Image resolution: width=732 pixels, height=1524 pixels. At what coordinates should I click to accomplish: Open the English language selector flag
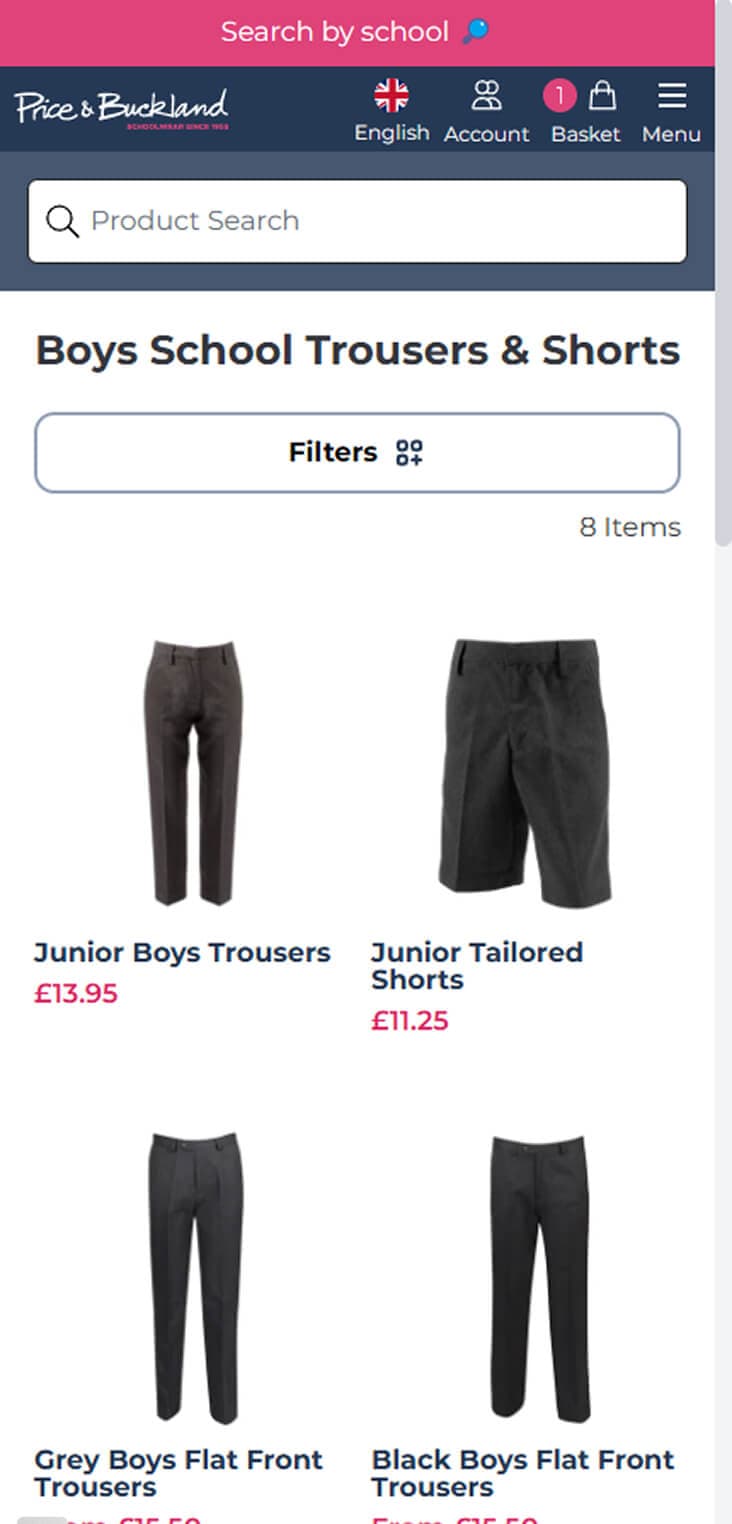point(391,97)
